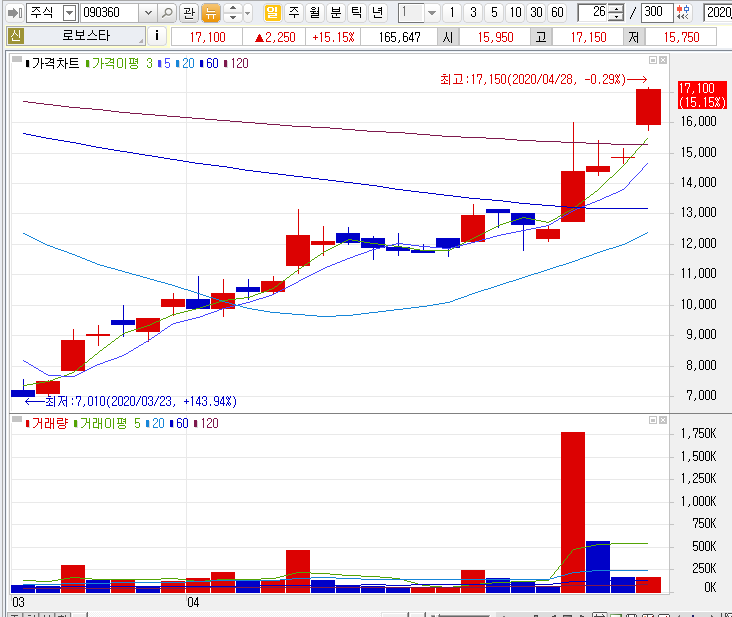This screenshot has width=732, height=617.
Task: Click the interval 3 button
Action: (473, 12)
